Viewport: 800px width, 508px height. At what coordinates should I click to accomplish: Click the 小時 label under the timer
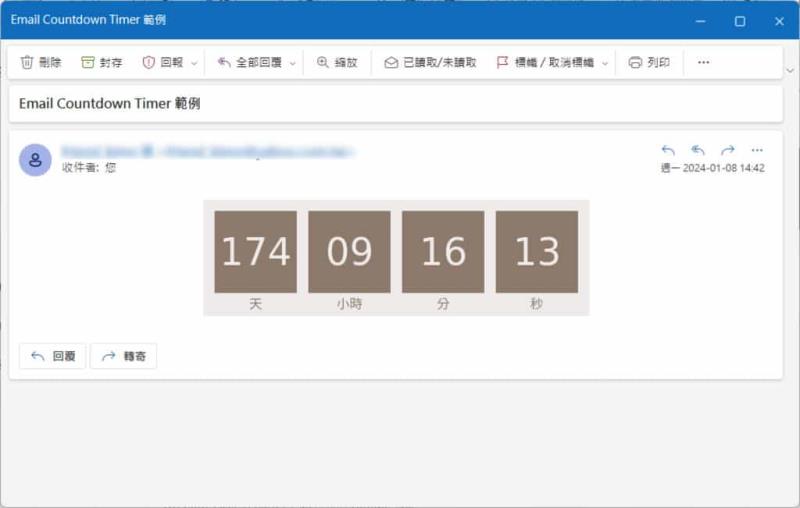(349, 304)
